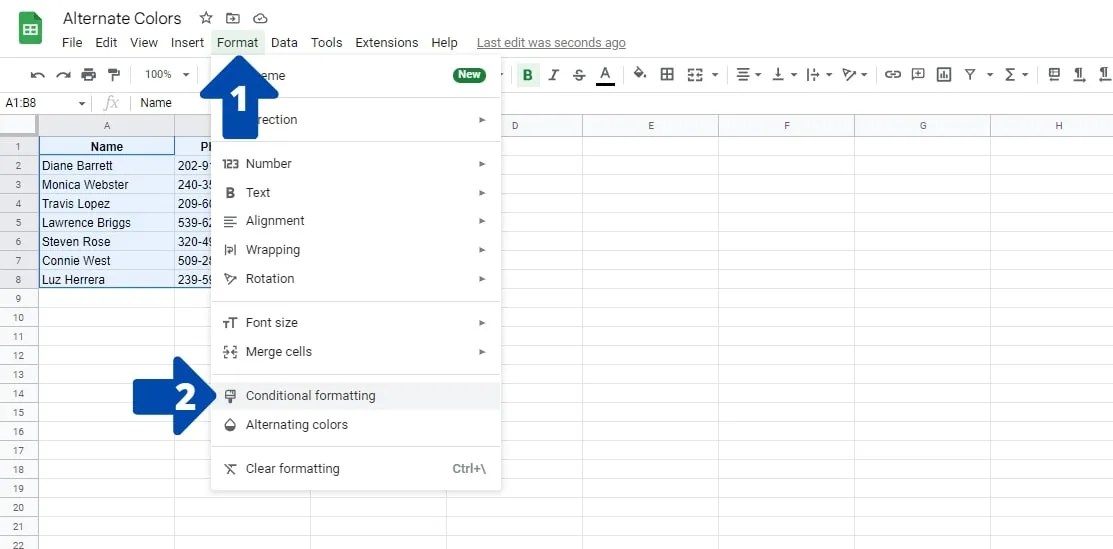Screen dimensions: 1113x549
Task: Toggle Strikethrough formatting
Action: pos(579,75)
